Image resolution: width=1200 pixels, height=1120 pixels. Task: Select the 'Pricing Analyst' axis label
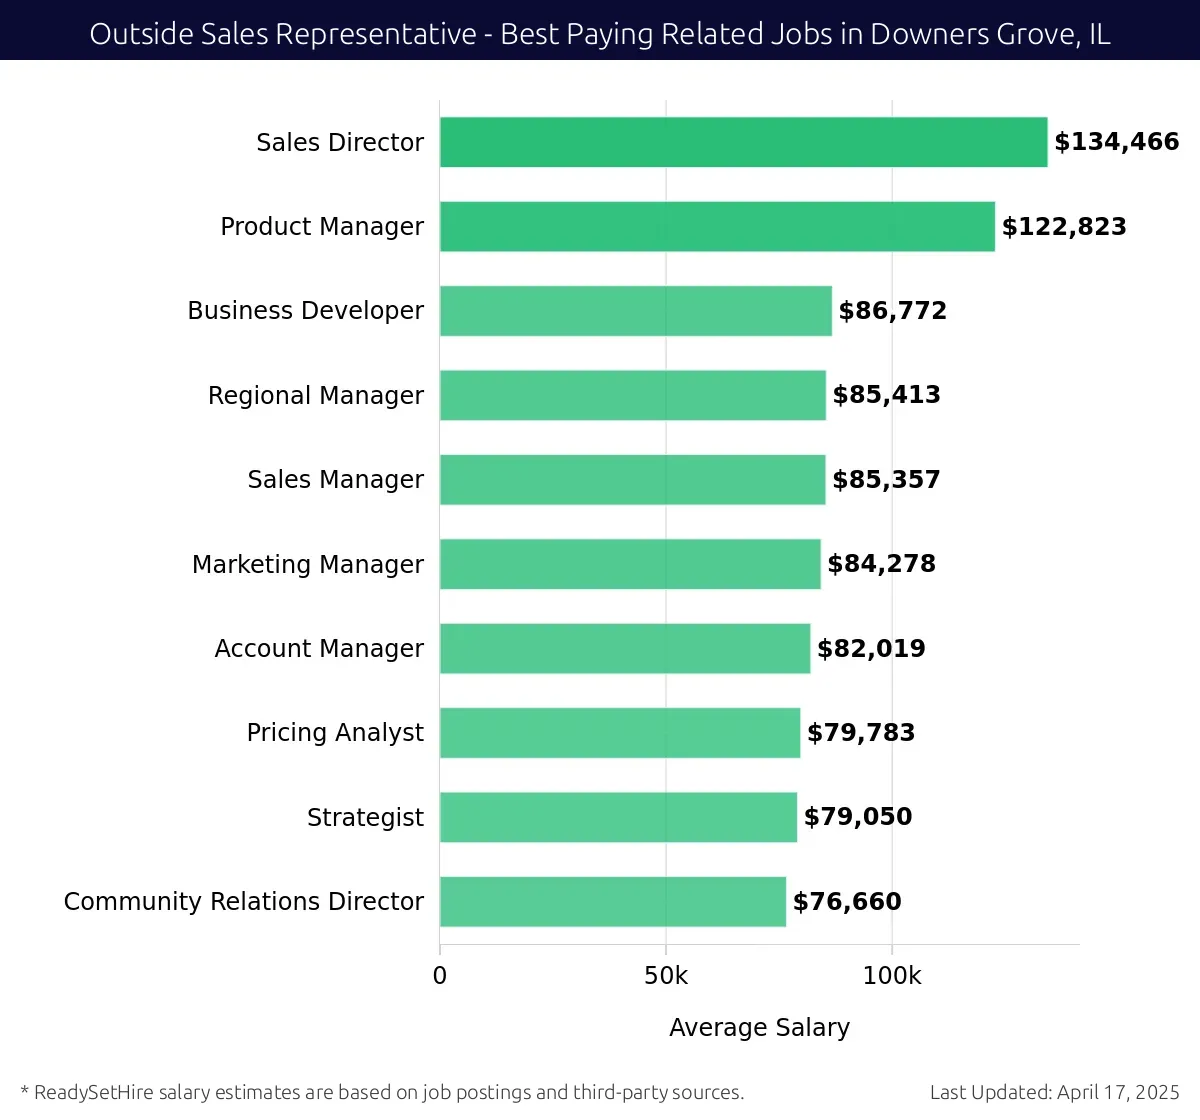pyautogui.click(x=335, y=733)
